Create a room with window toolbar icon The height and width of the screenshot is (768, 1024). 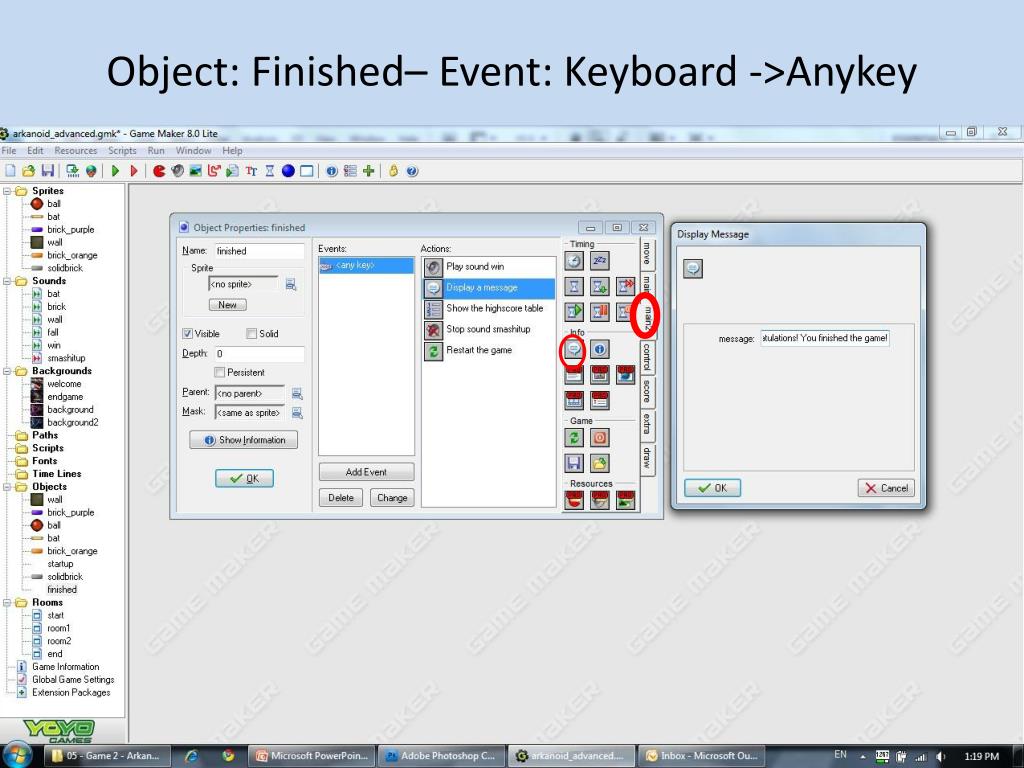tap(306, 171)
